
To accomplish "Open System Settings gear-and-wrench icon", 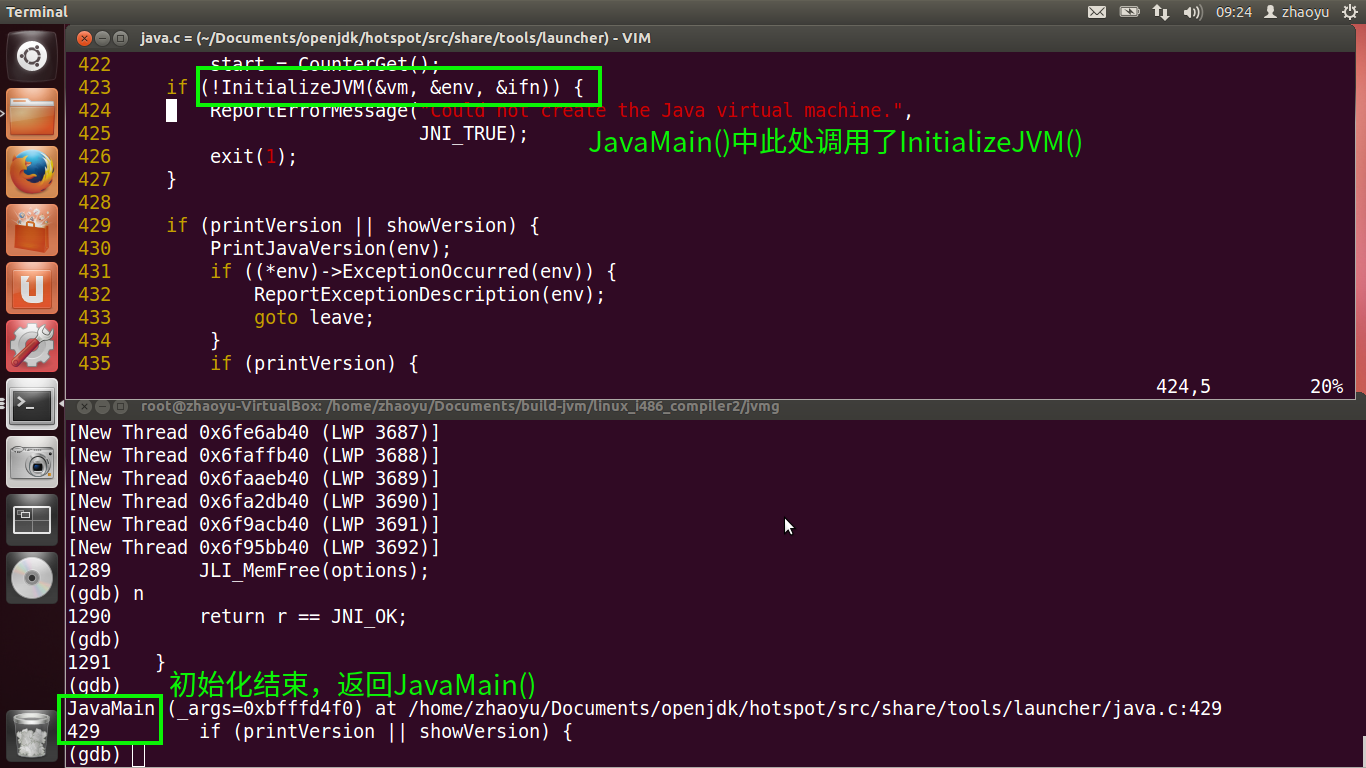I will (32, 346).
